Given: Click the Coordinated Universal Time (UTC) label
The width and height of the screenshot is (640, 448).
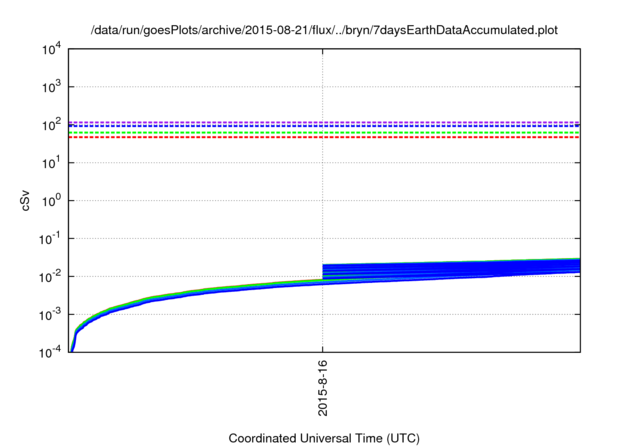Looking at the screenshot, I should (x=324, y=438).
